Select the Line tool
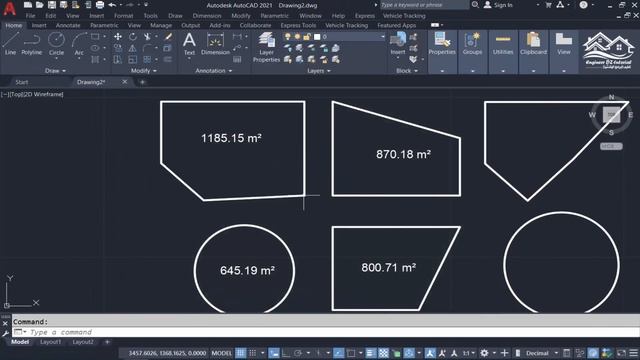 click(10, 44)
